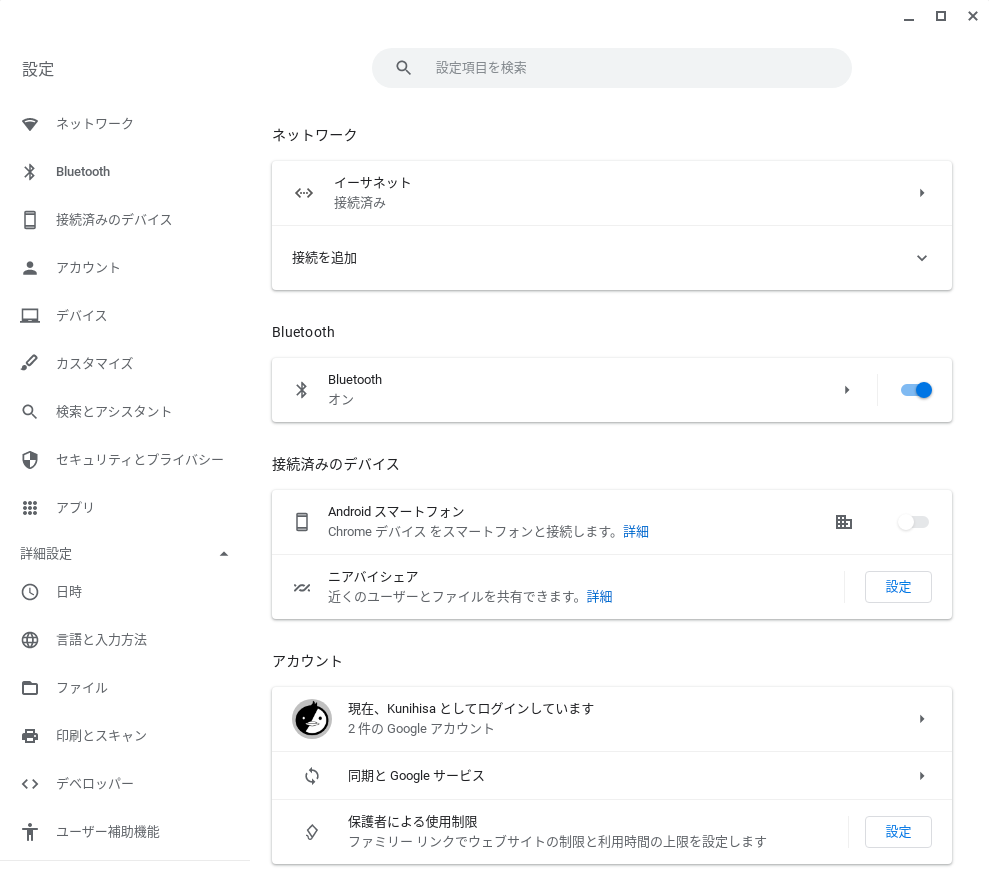Click the ethernet icon in イーサネット row
The image size is (989, 879).
pyautogui.click(x=304, y=193)
